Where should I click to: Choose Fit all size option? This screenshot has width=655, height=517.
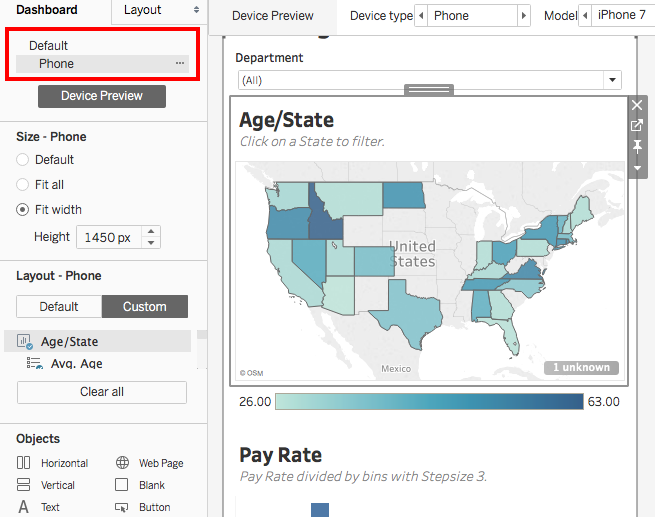tap(23, 185)
